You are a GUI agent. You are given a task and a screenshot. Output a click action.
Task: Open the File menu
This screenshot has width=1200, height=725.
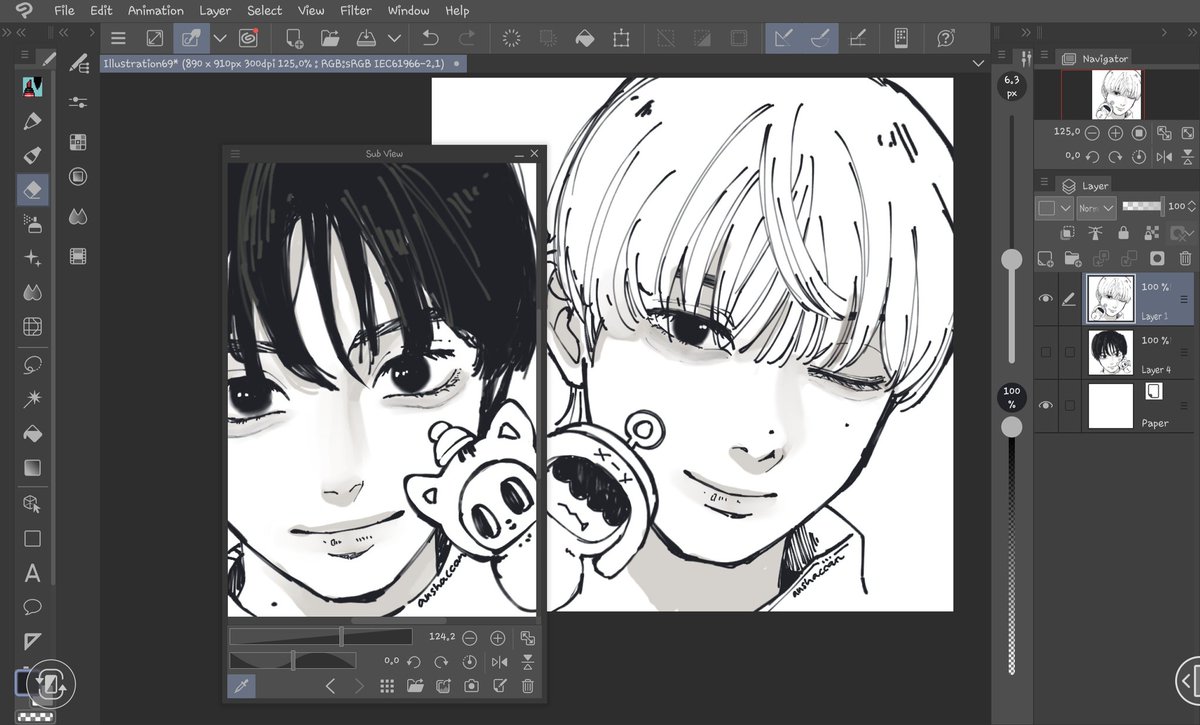(64, 10)
